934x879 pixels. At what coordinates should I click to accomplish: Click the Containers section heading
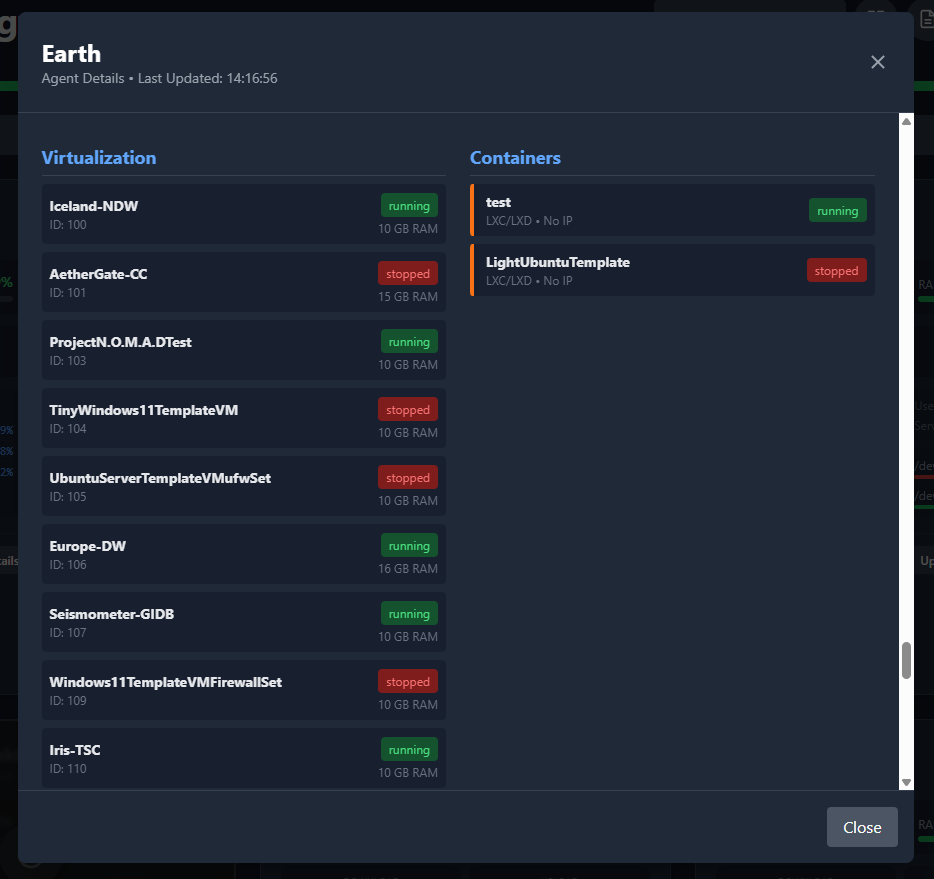coord(515,157)
